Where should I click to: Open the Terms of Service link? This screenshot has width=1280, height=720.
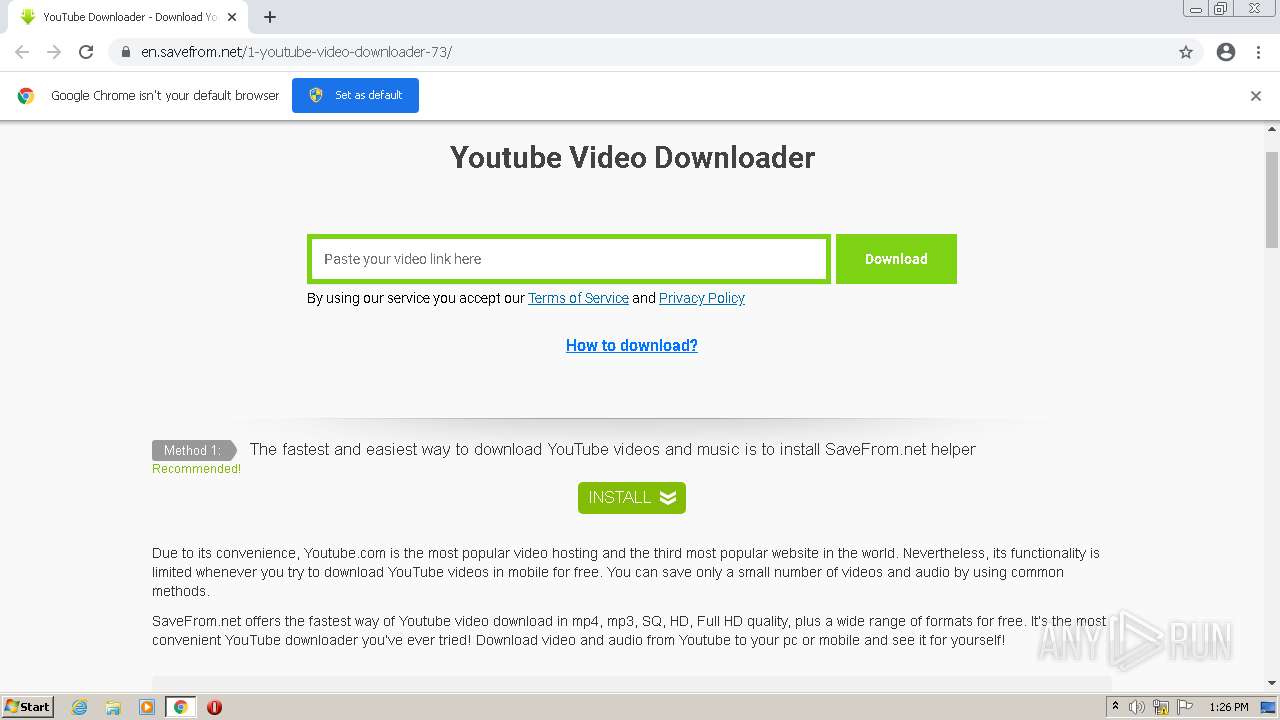[x=578, y=298]
